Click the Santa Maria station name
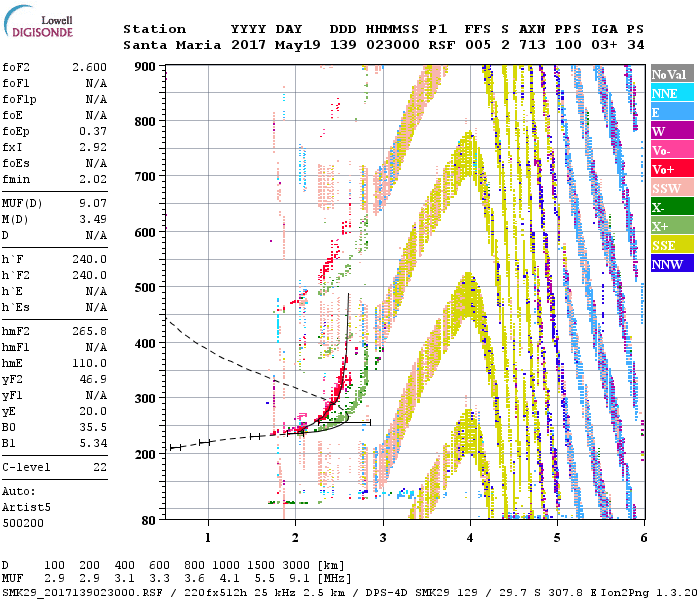Viewport: 700px width, 600px height. [172, 45]
